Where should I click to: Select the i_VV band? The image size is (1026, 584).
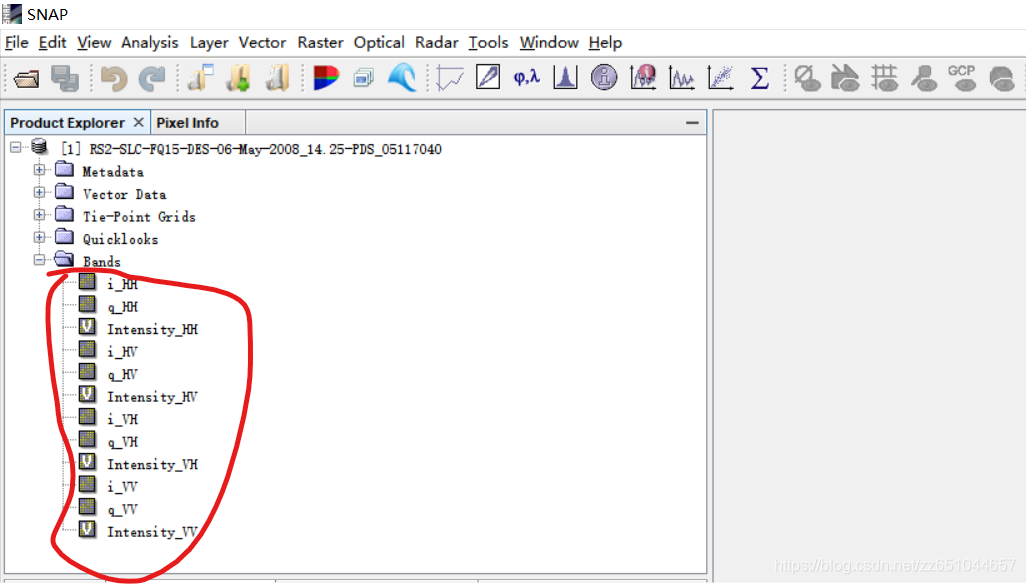(122, 487)
